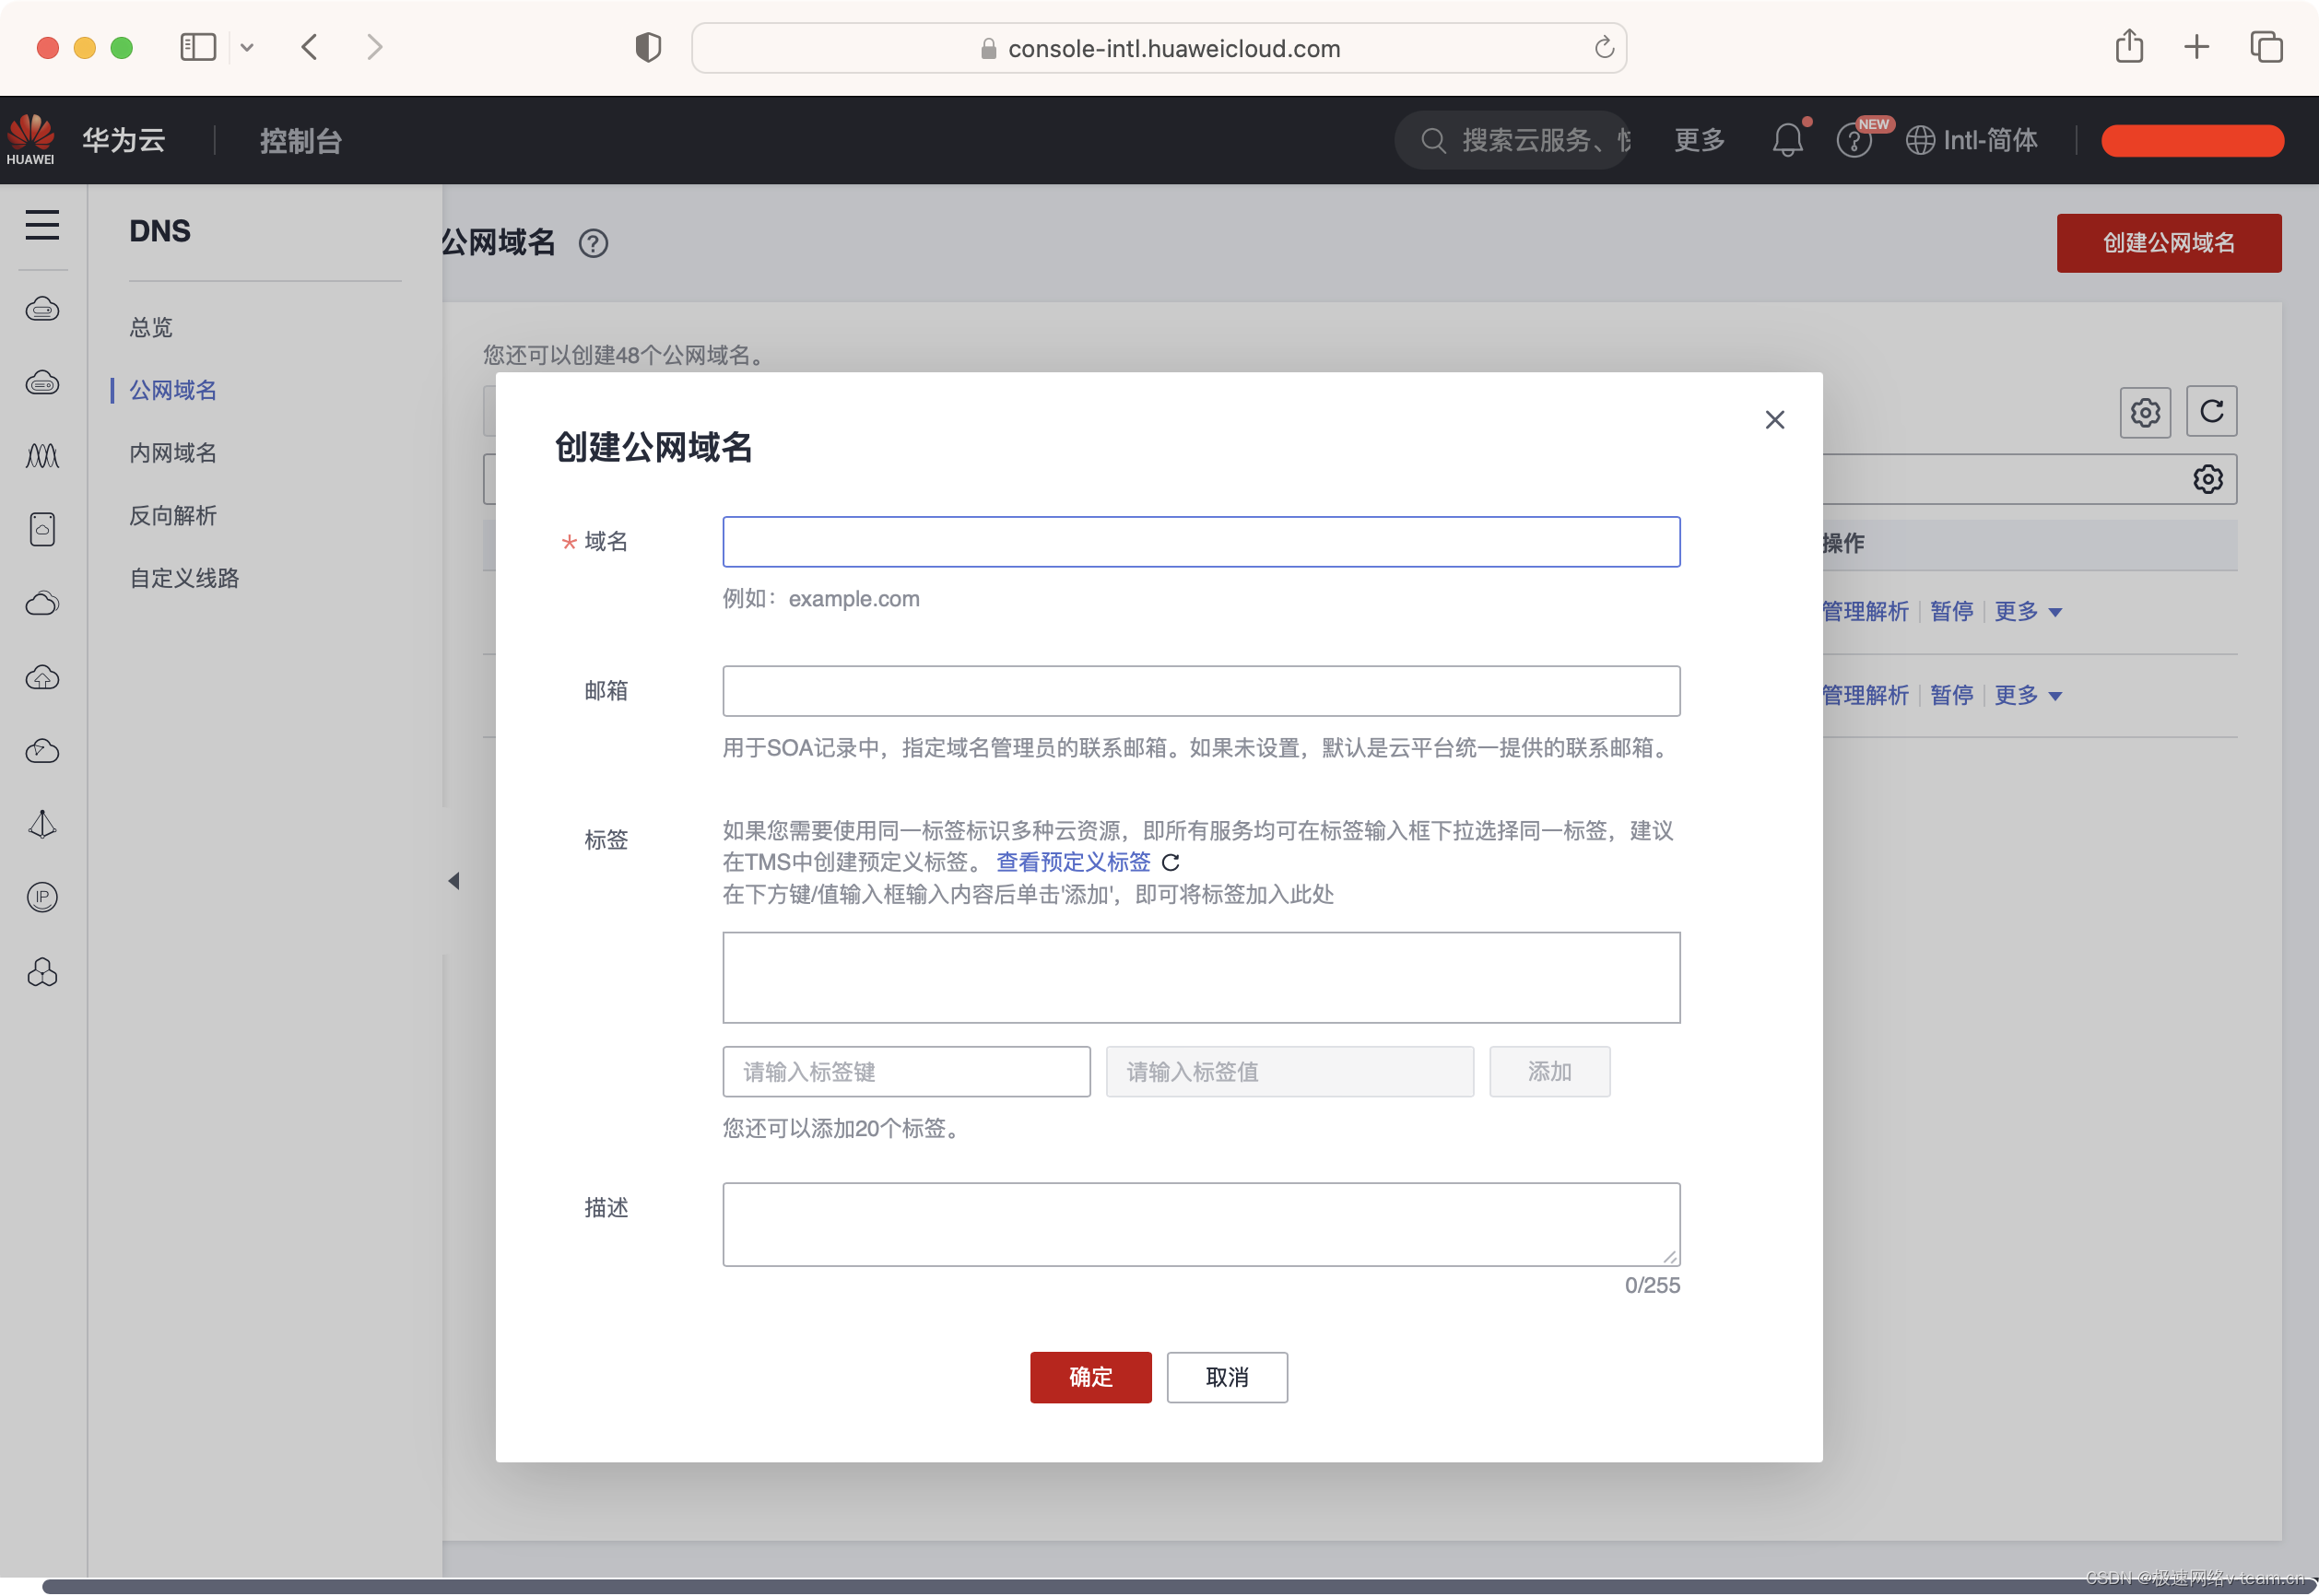Collapse the DNS navigation panel arrow
Screen dimensions: 2319x1596
[x=453, y=880]
